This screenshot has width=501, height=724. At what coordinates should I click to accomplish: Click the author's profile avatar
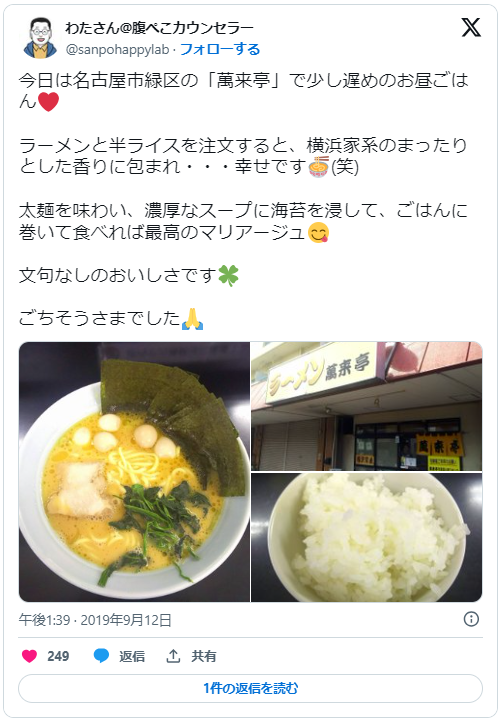point(41,38)
